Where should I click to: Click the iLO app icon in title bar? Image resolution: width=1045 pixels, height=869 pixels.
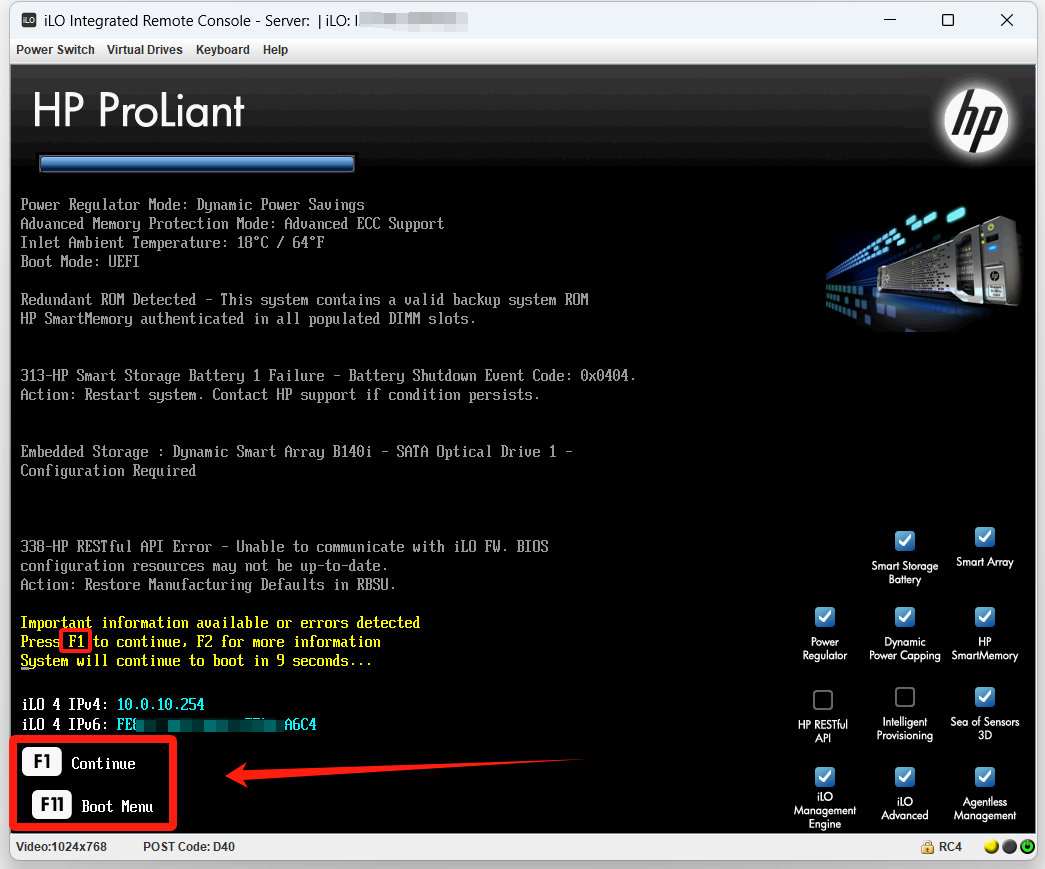click(29, 20)
